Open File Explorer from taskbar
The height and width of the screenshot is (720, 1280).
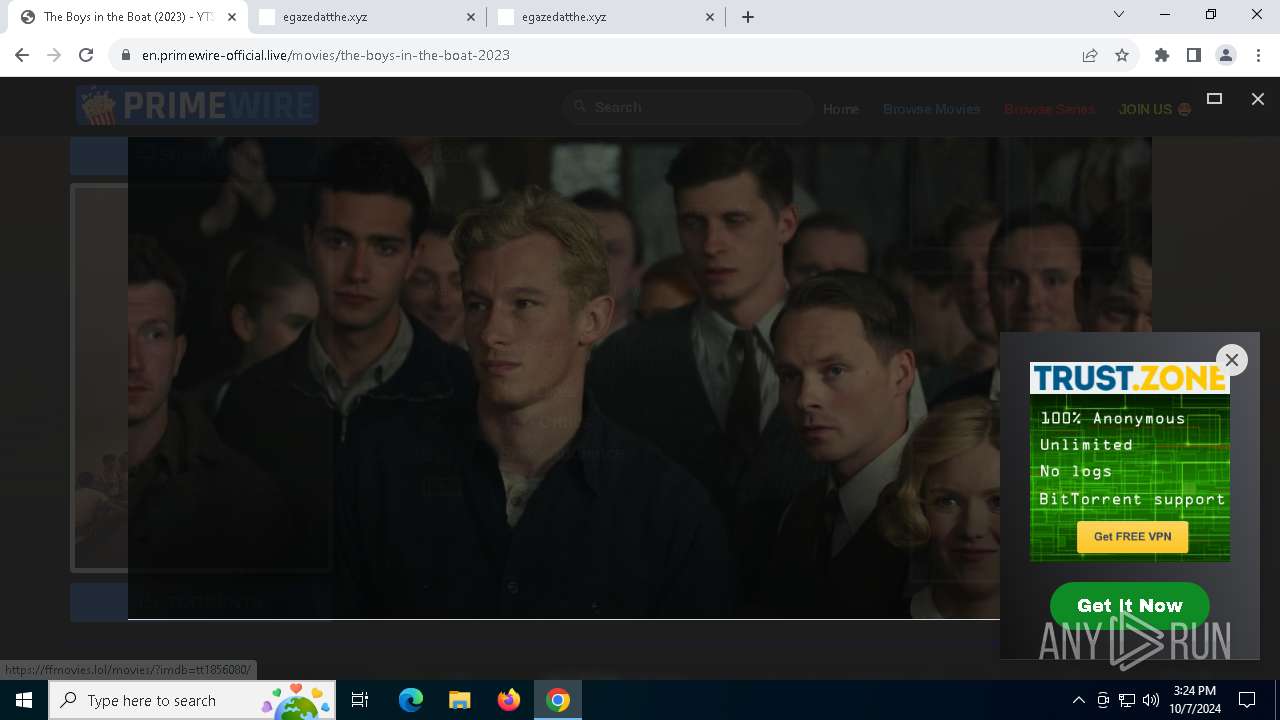459,700
